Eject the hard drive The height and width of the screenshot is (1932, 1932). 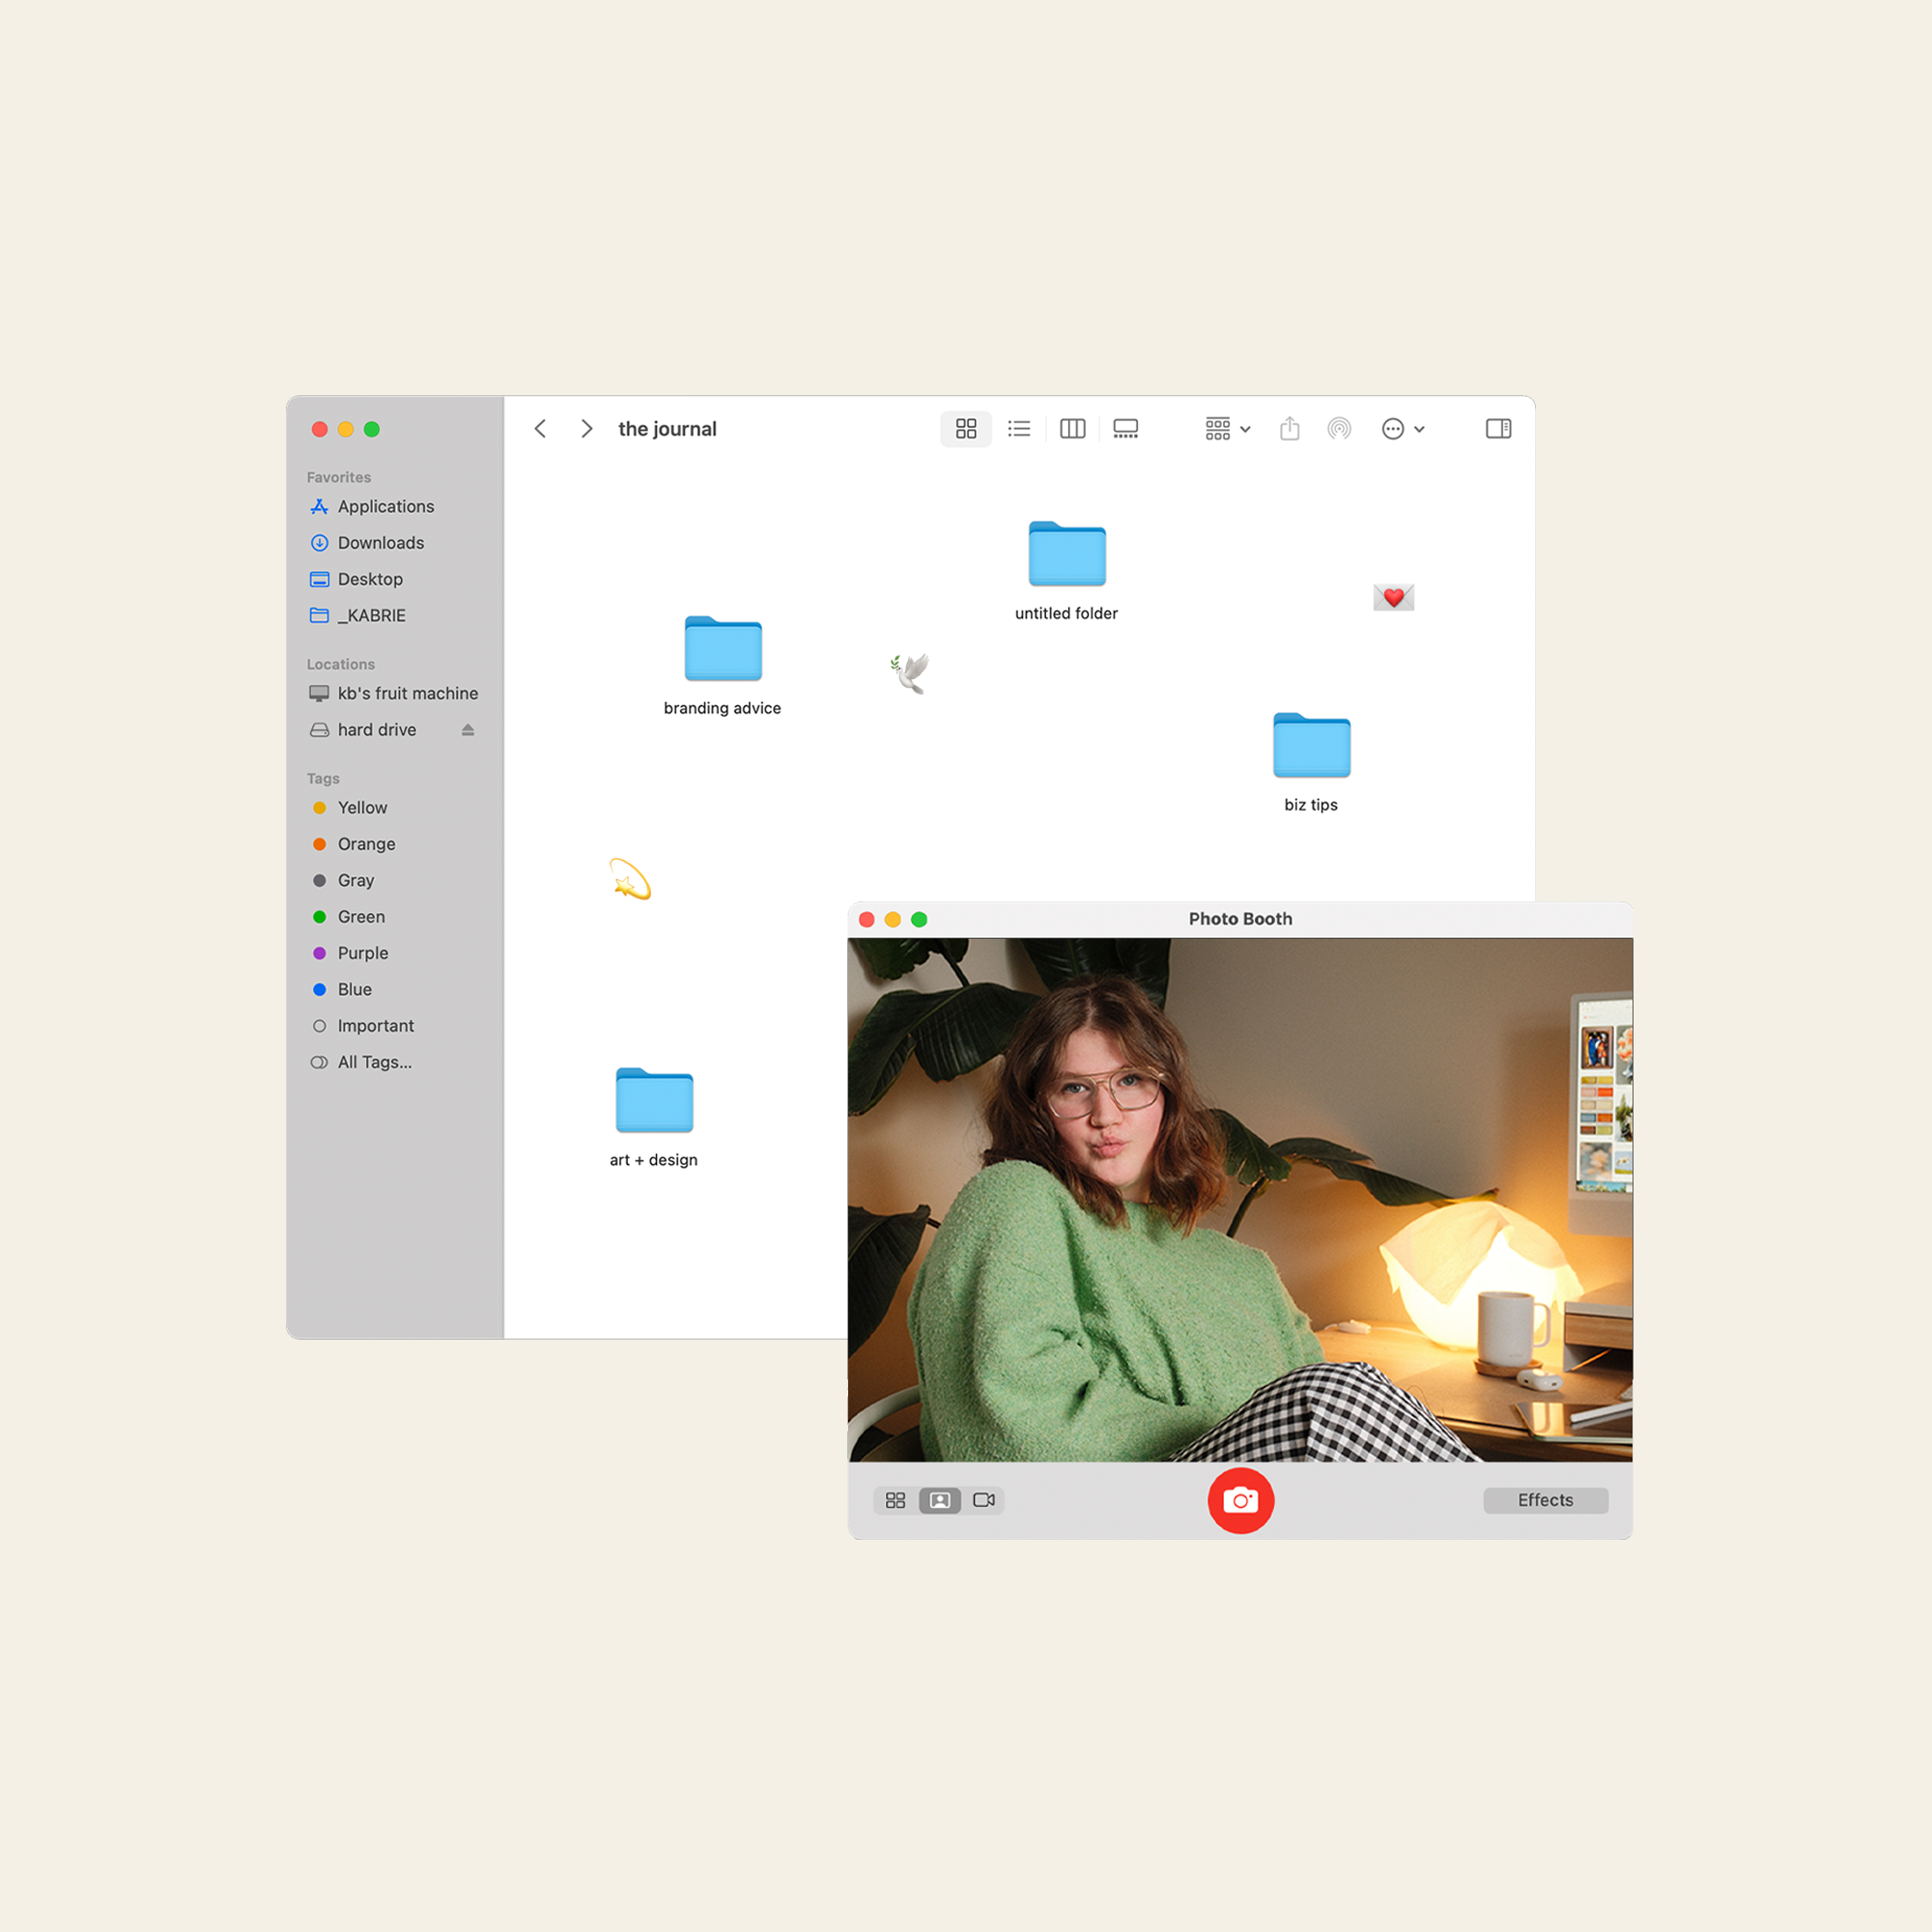click(468, 730)
